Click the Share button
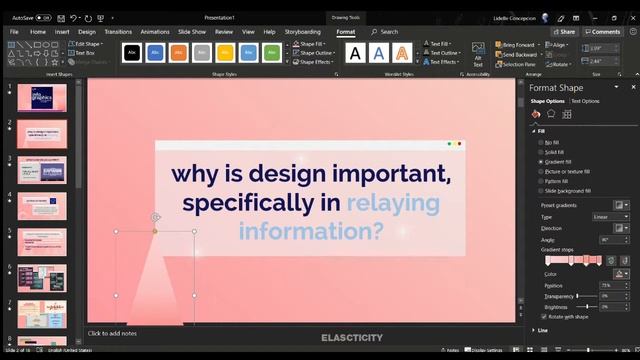 coord(564,32)
